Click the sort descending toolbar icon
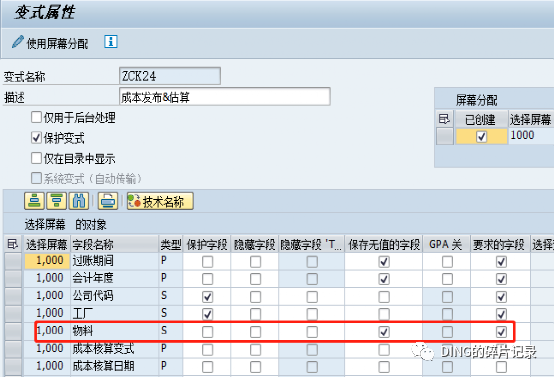Screen dimensions: 554x377 click(57, 201)
